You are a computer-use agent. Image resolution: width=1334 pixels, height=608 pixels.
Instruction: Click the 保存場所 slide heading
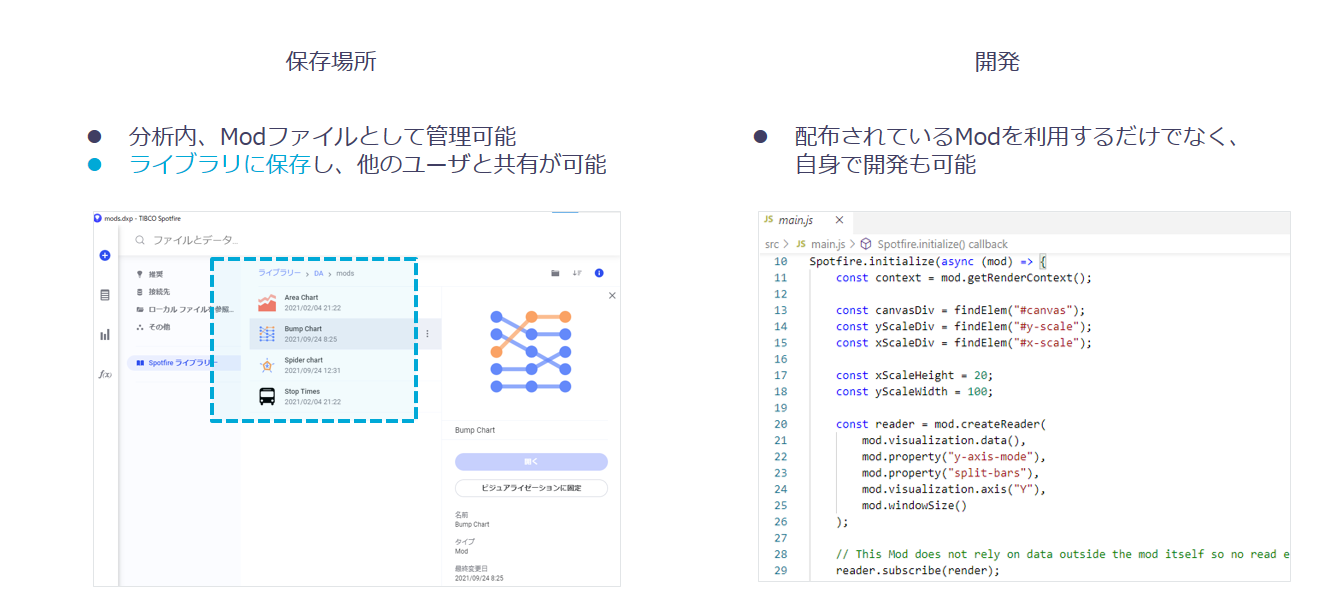coord(331,61)
